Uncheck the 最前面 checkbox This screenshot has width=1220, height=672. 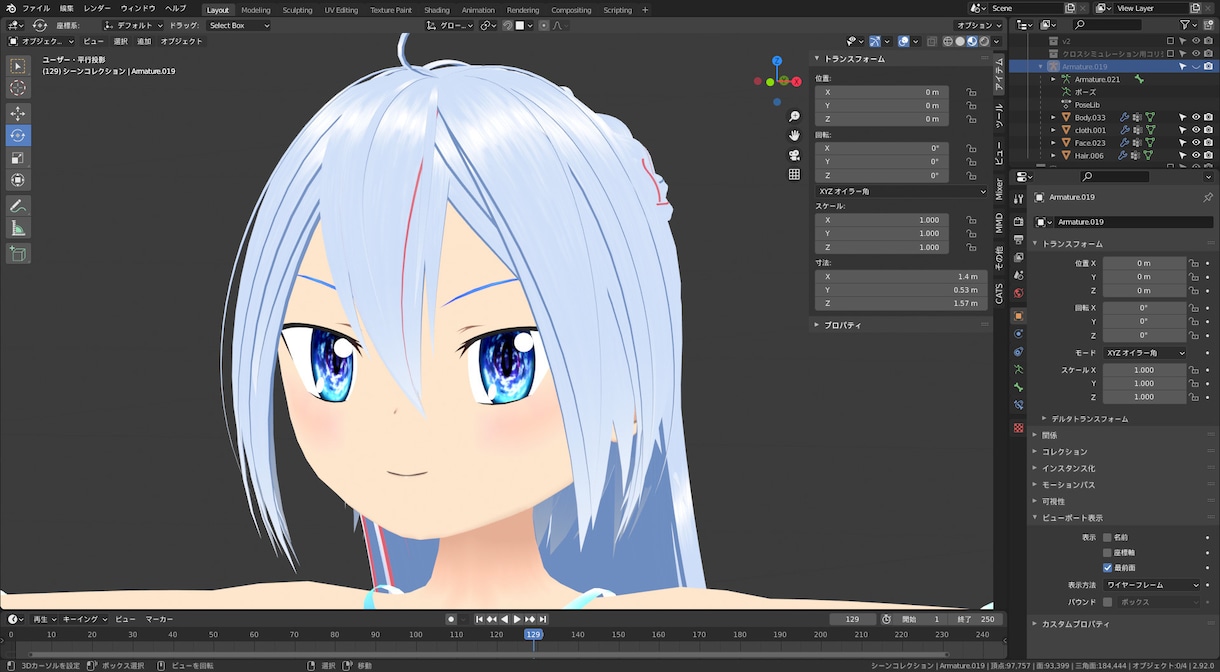click(1107, 567)
